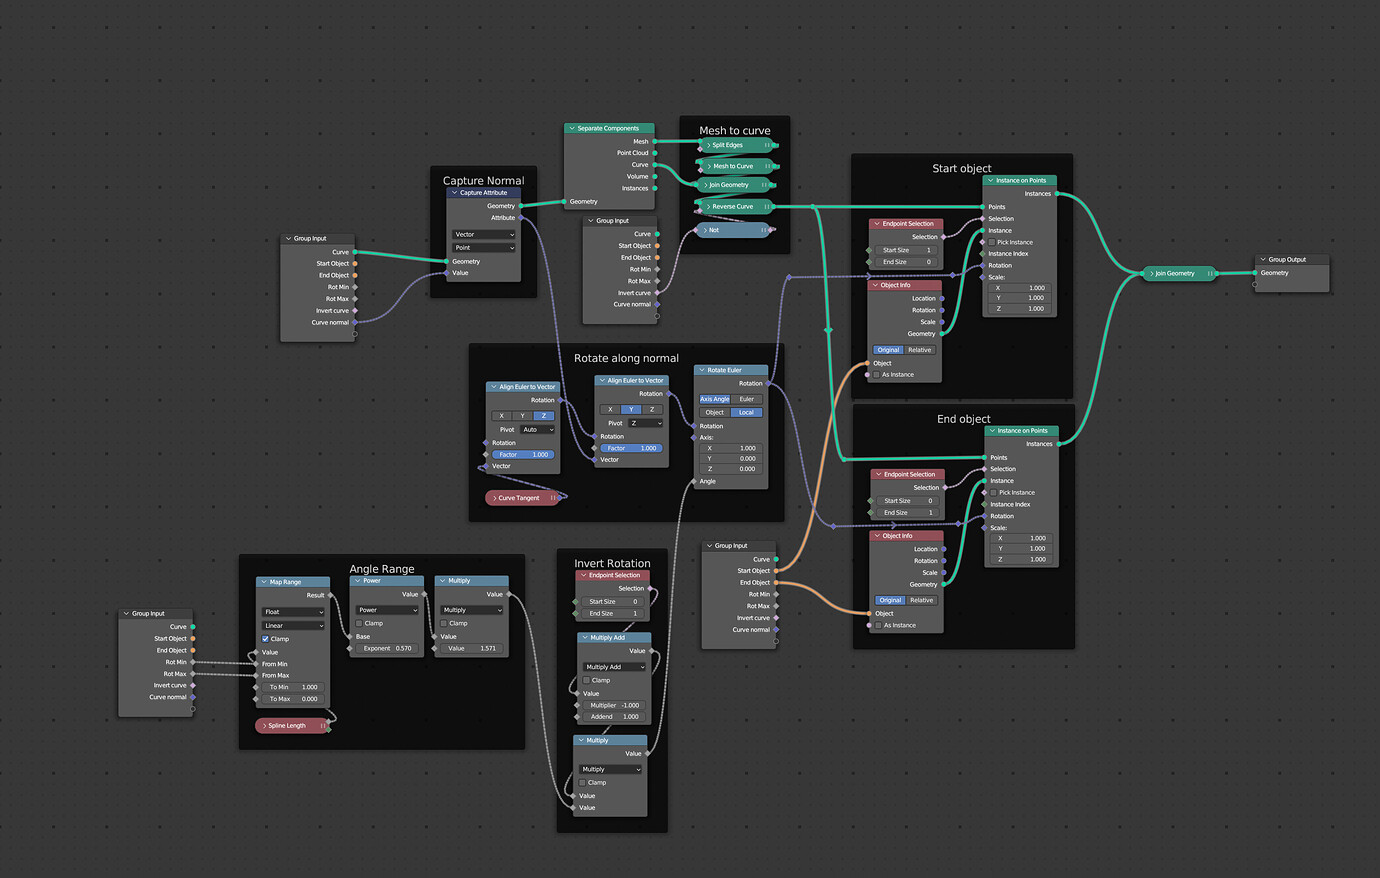Viewport: 1380px width, 878px height.
Task: Open the Linear dropdown in Map Range
Action: coord(293,626)
